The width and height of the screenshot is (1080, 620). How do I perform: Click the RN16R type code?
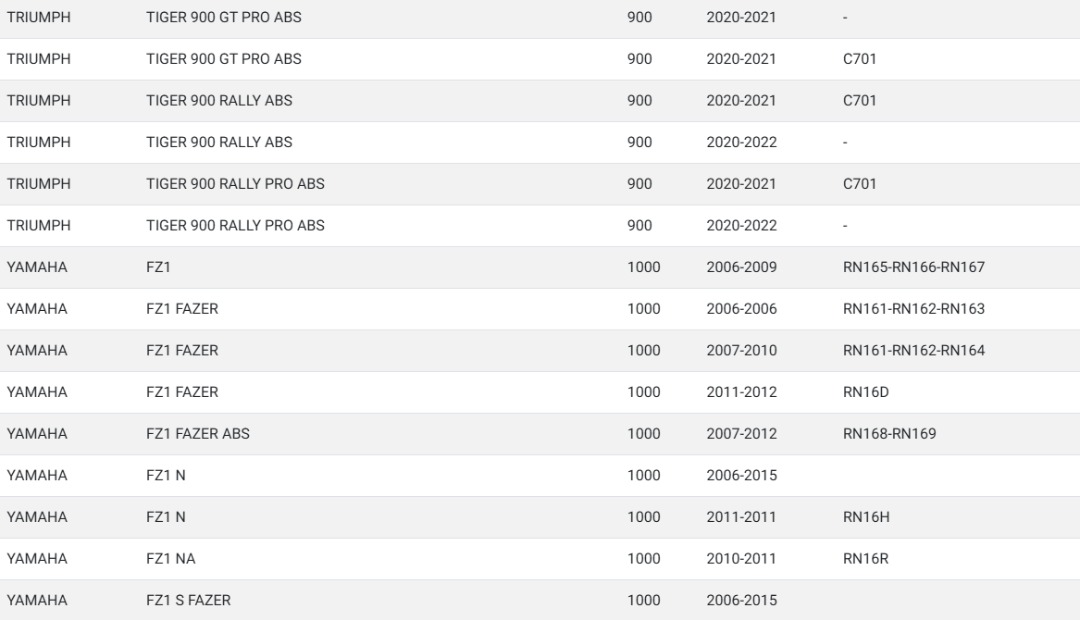point(865,559)
